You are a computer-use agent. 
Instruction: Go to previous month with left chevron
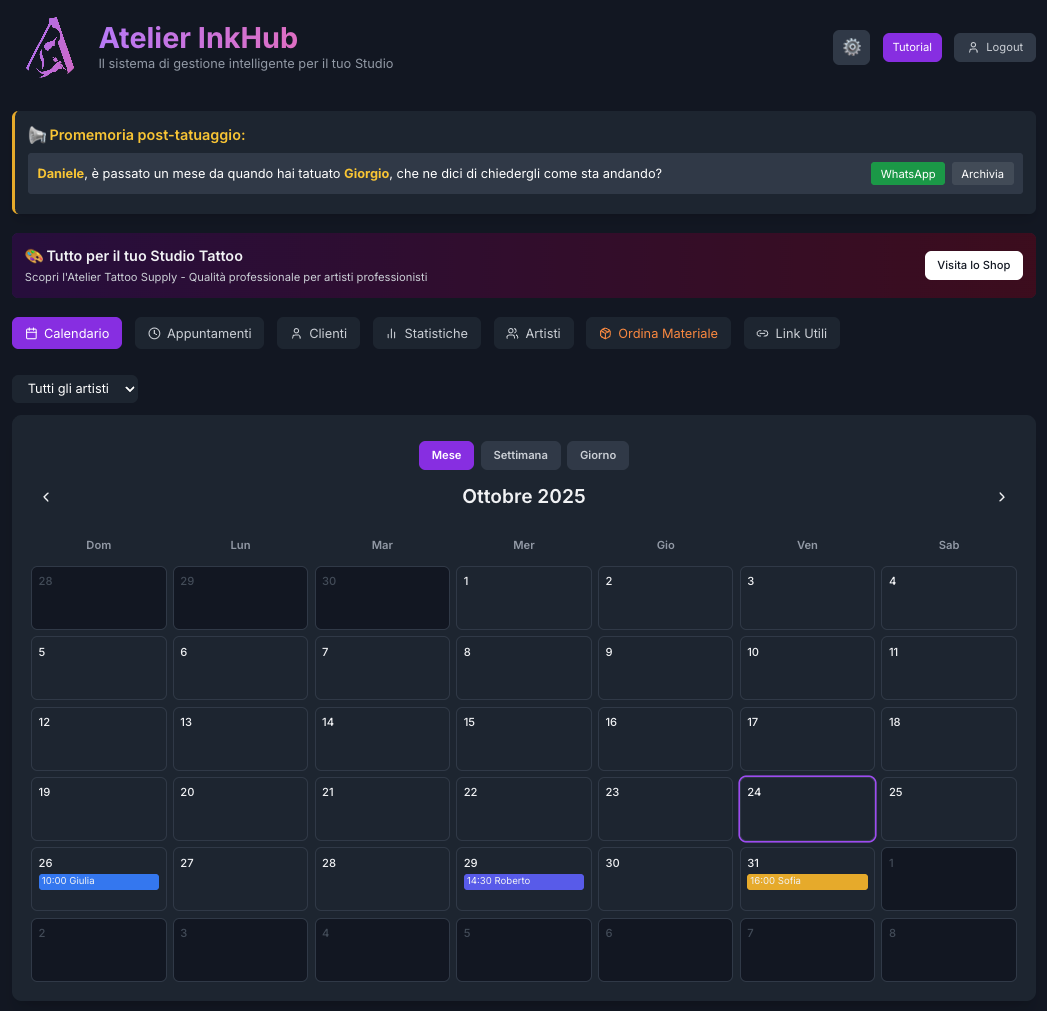46,497
